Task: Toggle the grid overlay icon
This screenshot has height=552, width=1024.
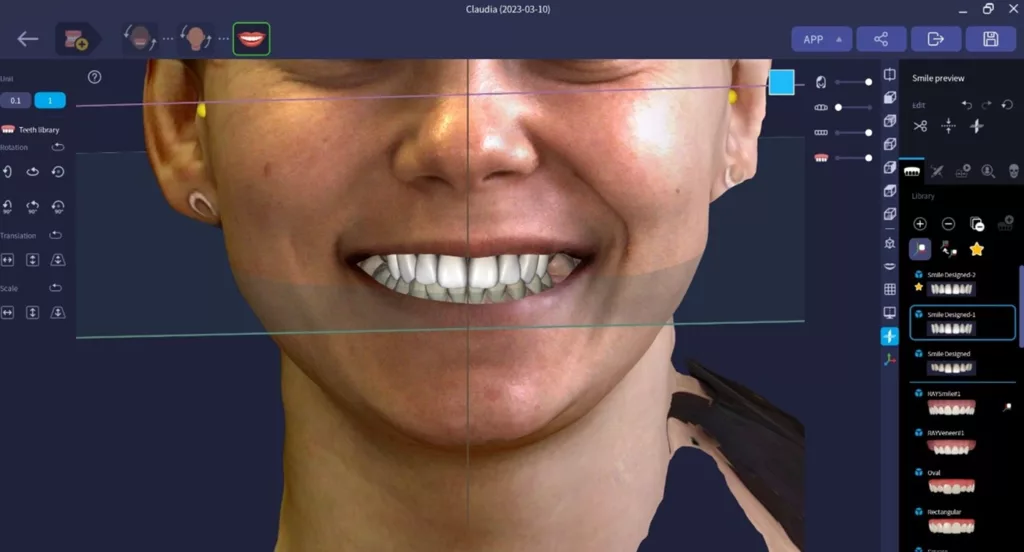Action: click(x=889, y=289)
